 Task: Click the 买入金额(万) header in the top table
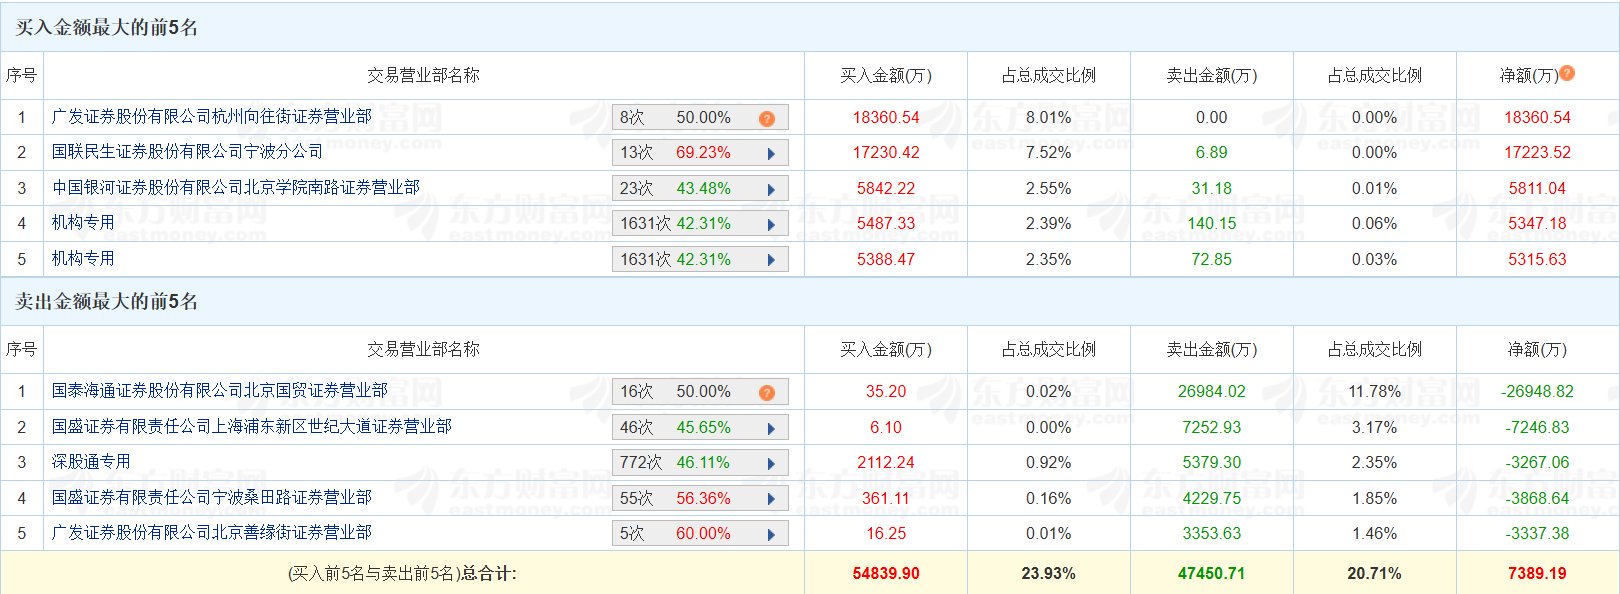pyautogui.click(x=885, y=76)
